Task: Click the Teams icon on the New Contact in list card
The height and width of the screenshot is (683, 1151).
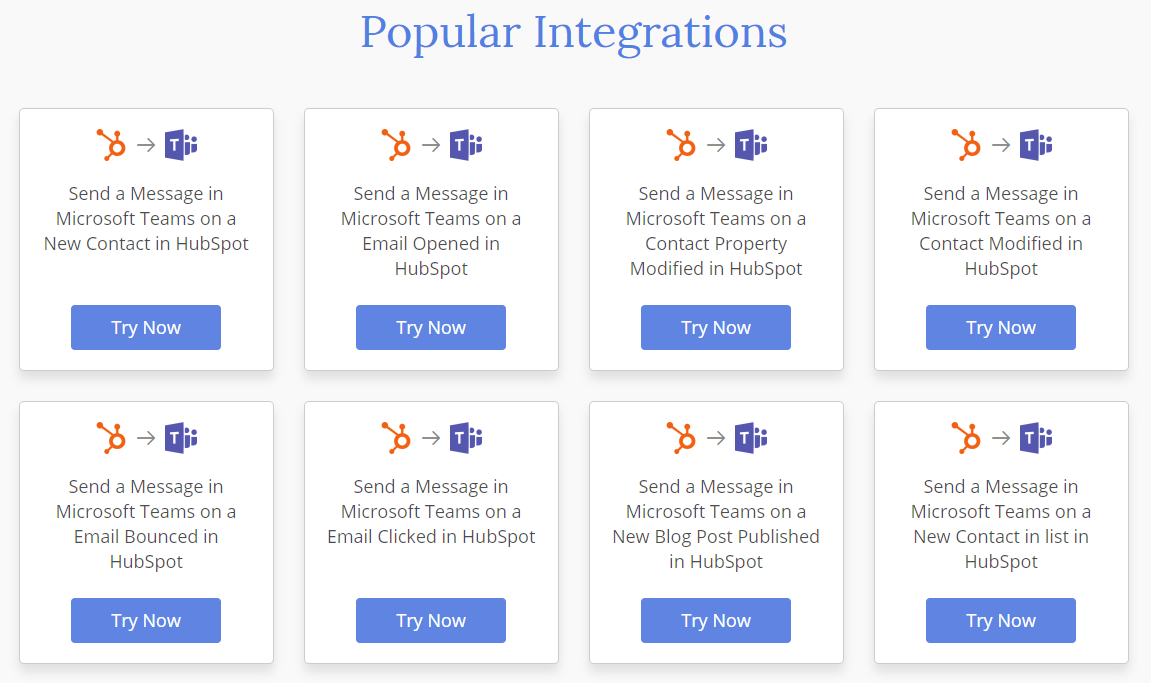Action: click(1035, 437)
